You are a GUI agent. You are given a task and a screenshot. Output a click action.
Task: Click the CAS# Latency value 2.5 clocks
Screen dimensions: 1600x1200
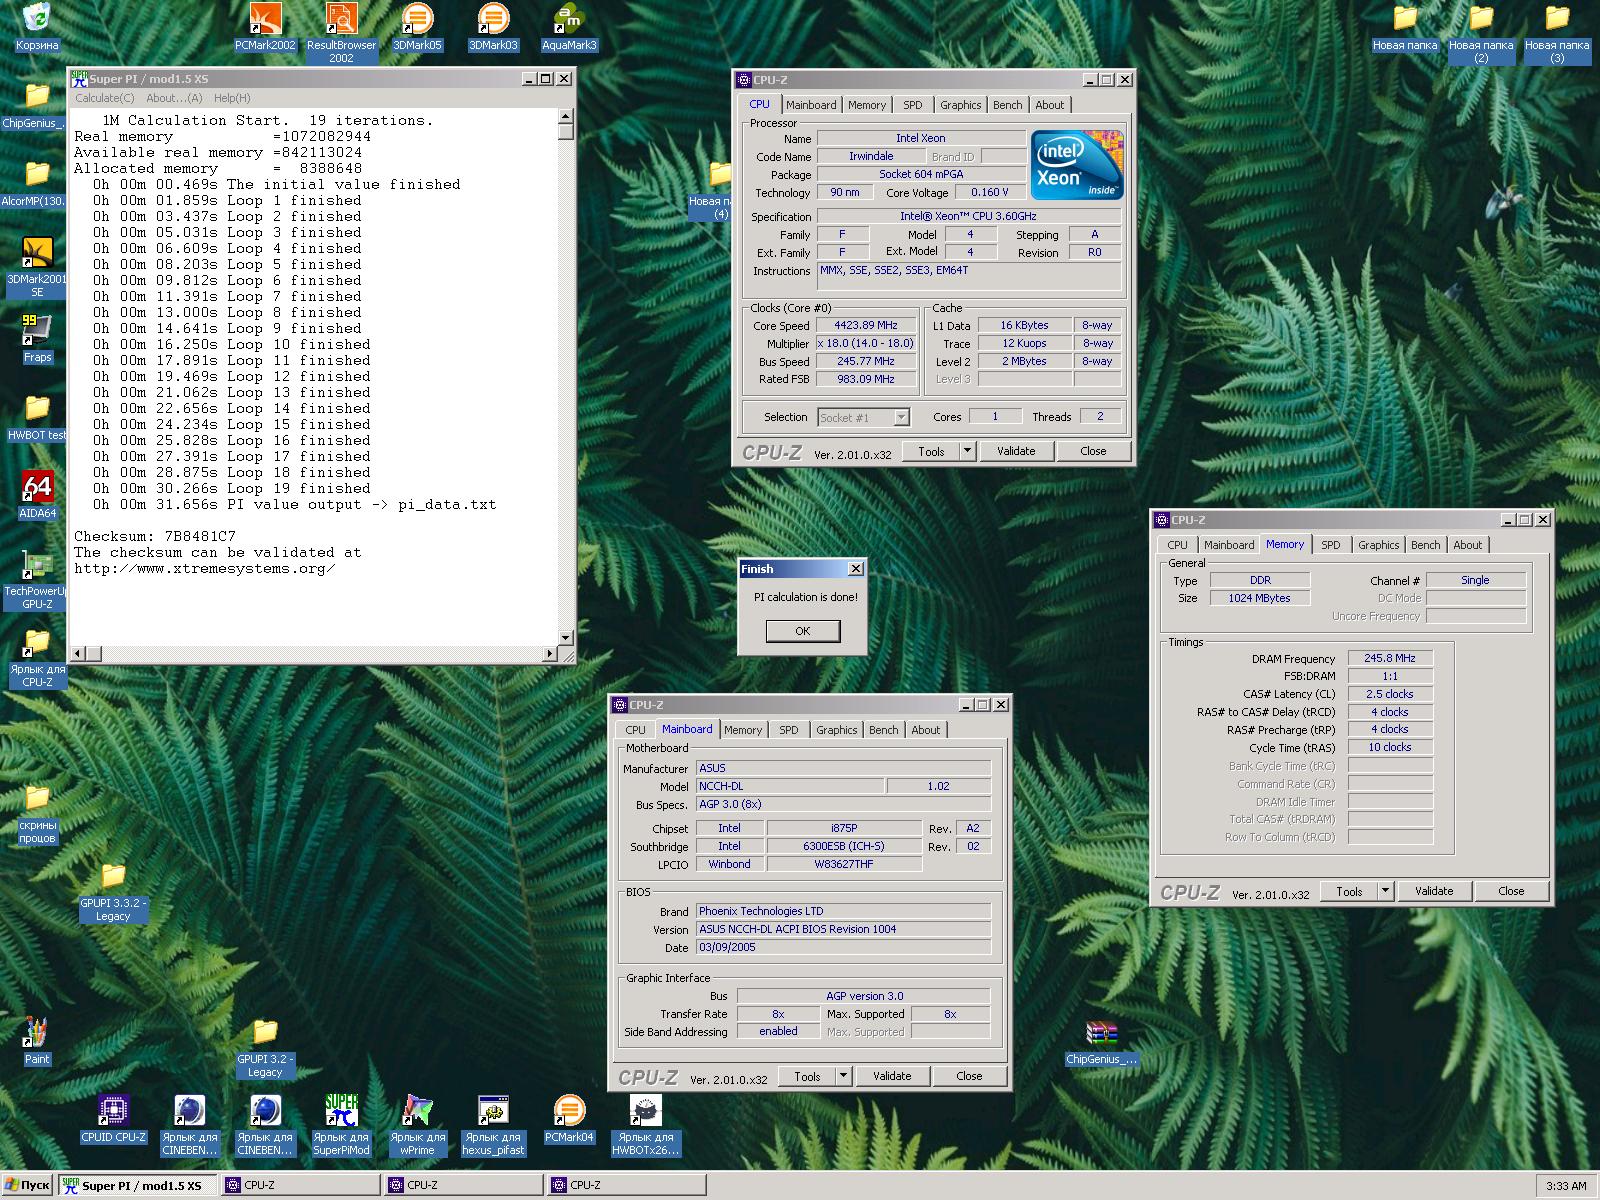point(1390,694)
